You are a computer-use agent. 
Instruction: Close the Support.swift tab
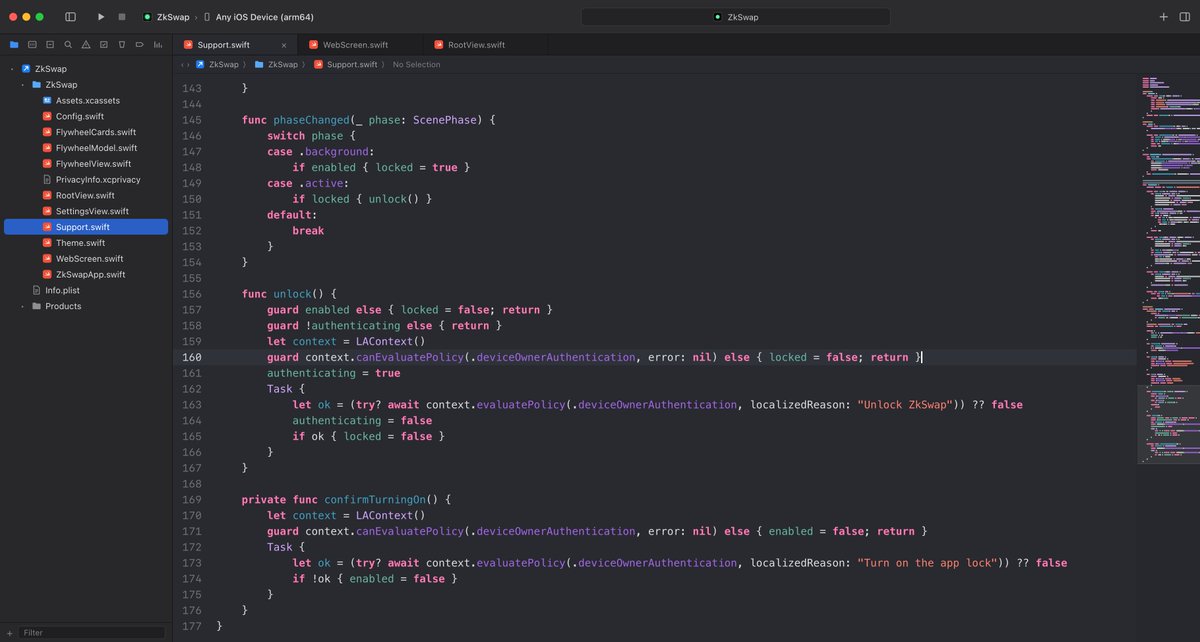(284, 45)
